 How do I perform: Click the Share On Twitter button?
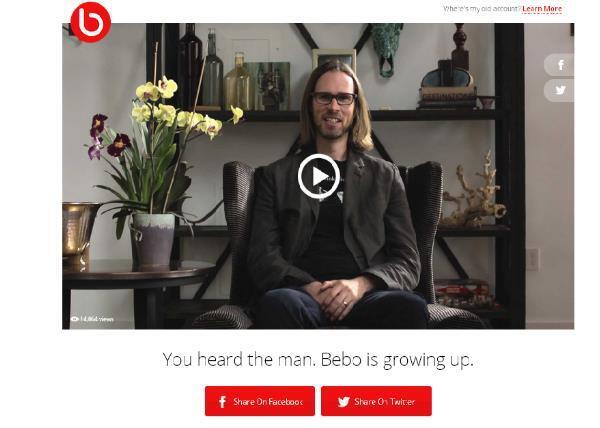pos(376,401)
